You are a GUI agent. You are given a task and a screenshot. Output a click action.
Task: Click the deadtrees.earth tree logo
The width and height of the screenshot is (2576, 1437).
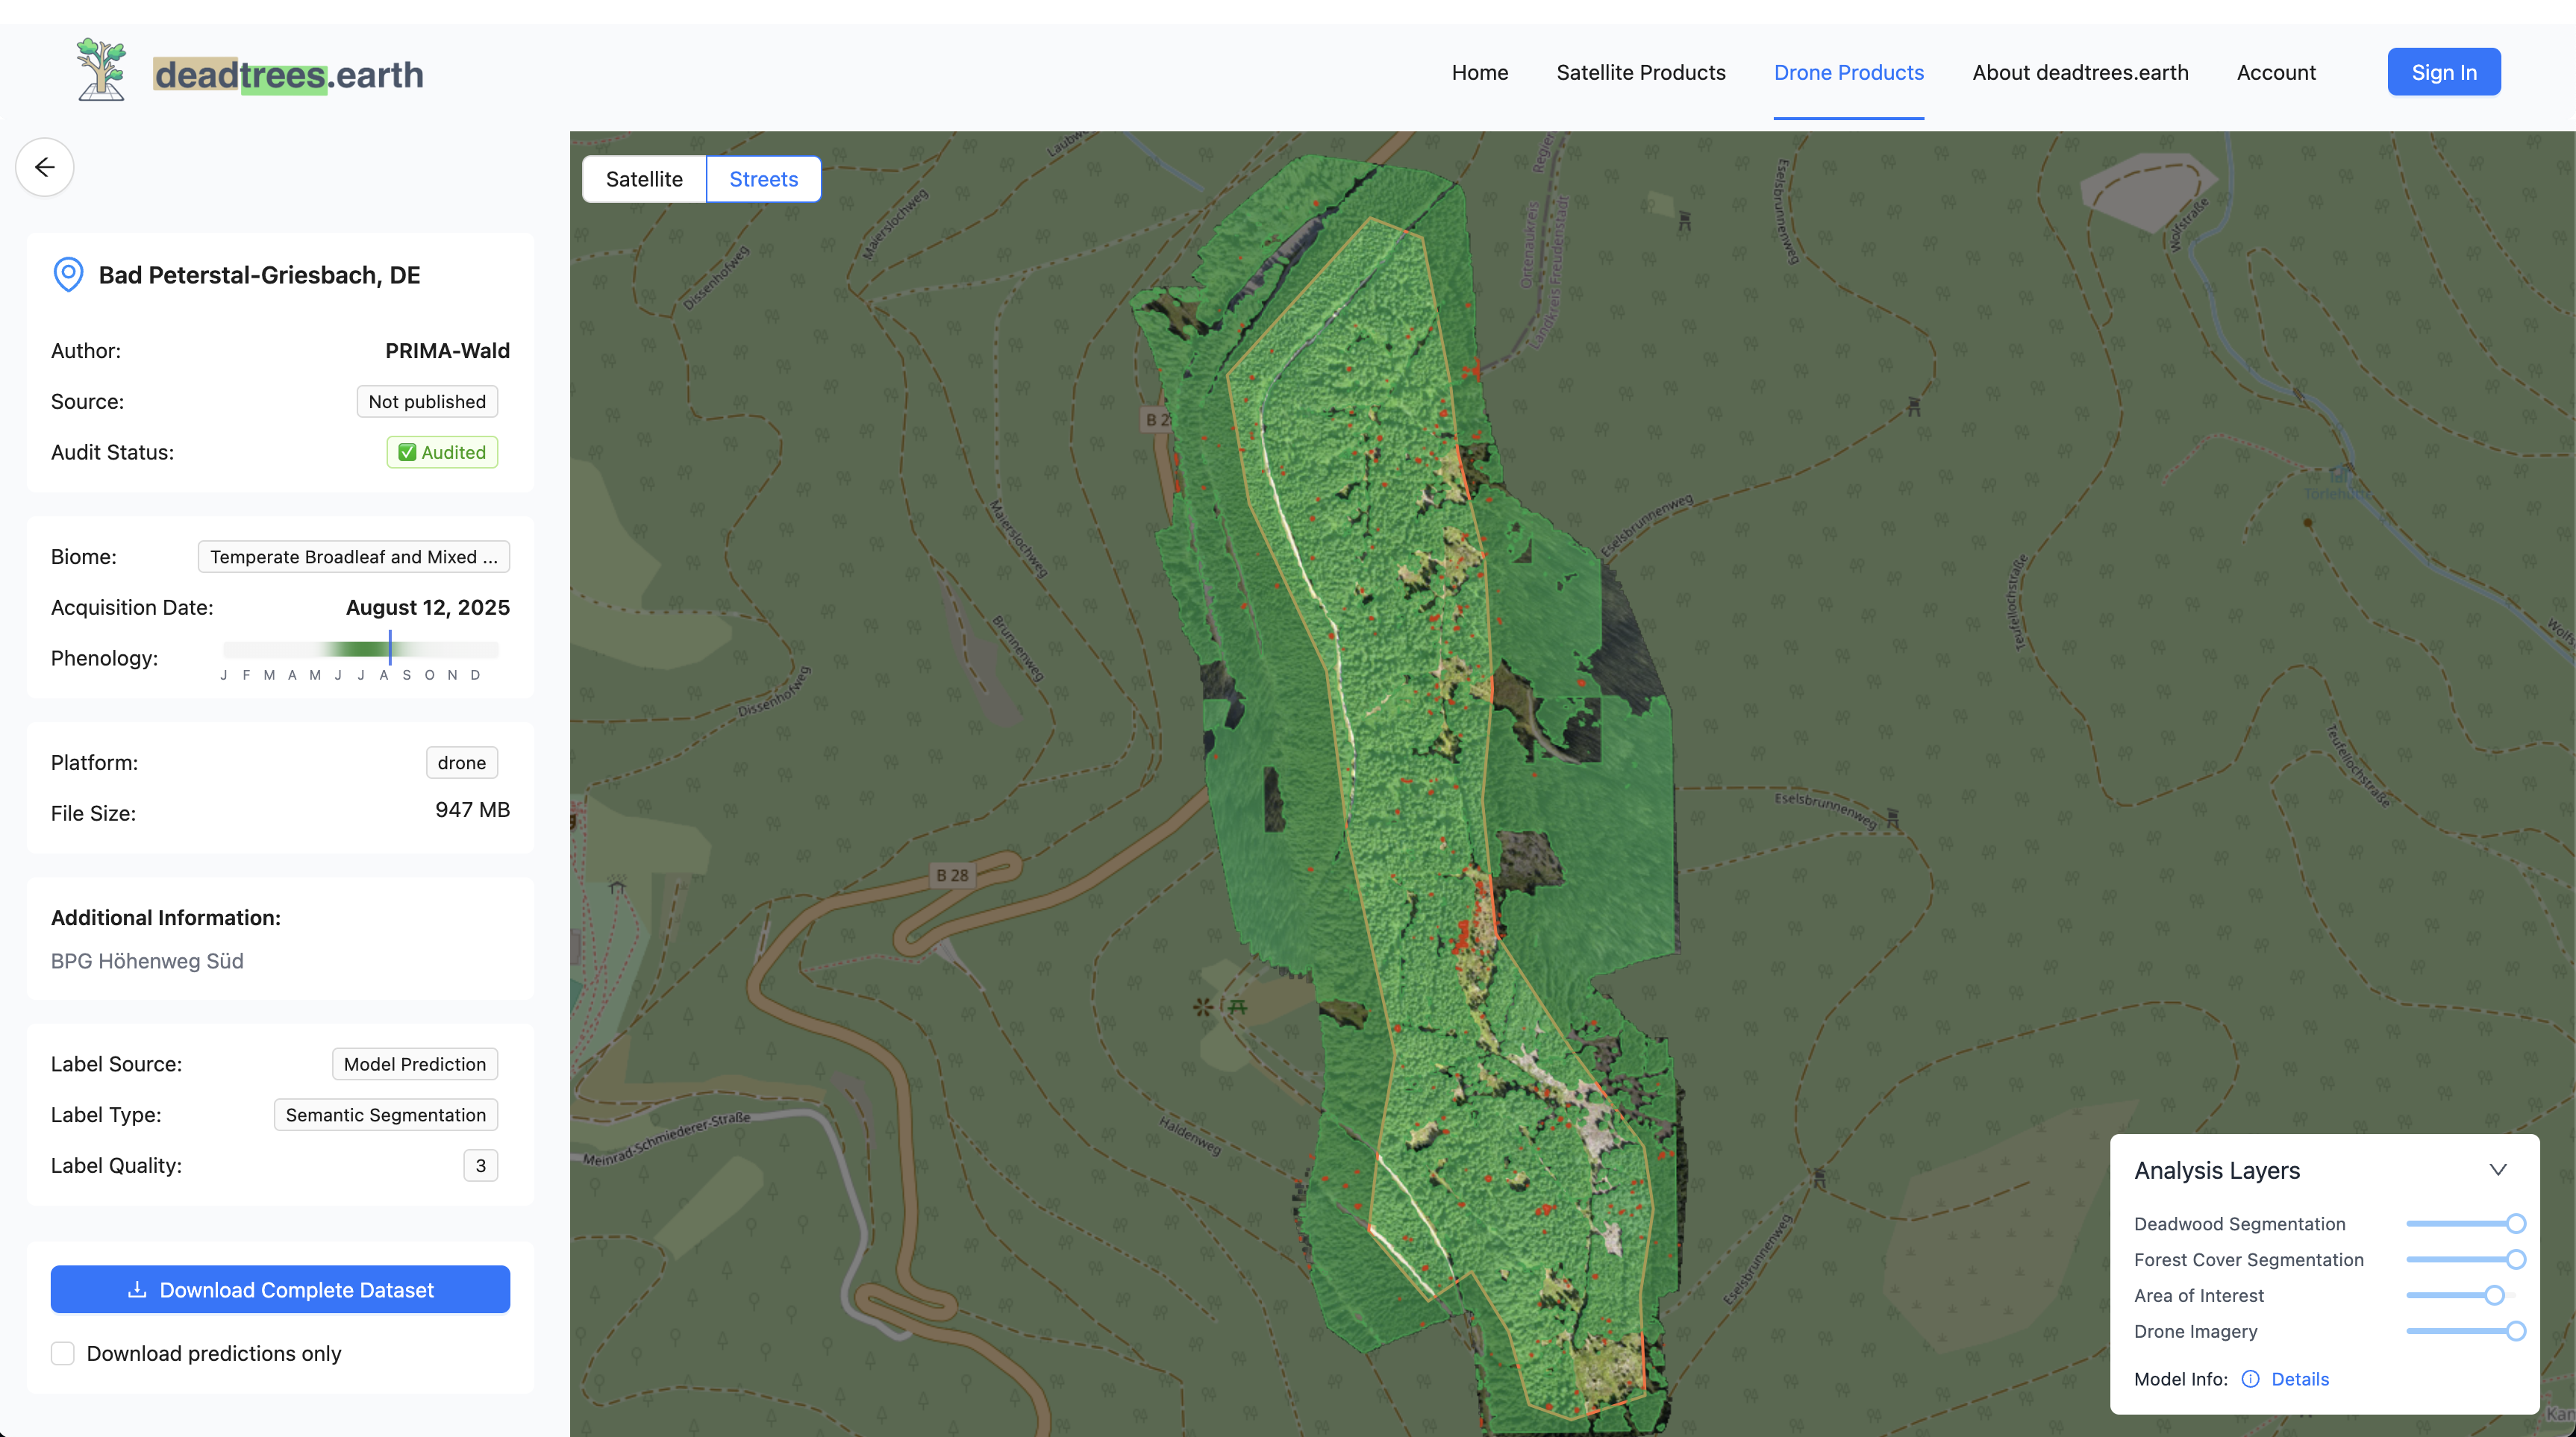(x=101, y=71)
